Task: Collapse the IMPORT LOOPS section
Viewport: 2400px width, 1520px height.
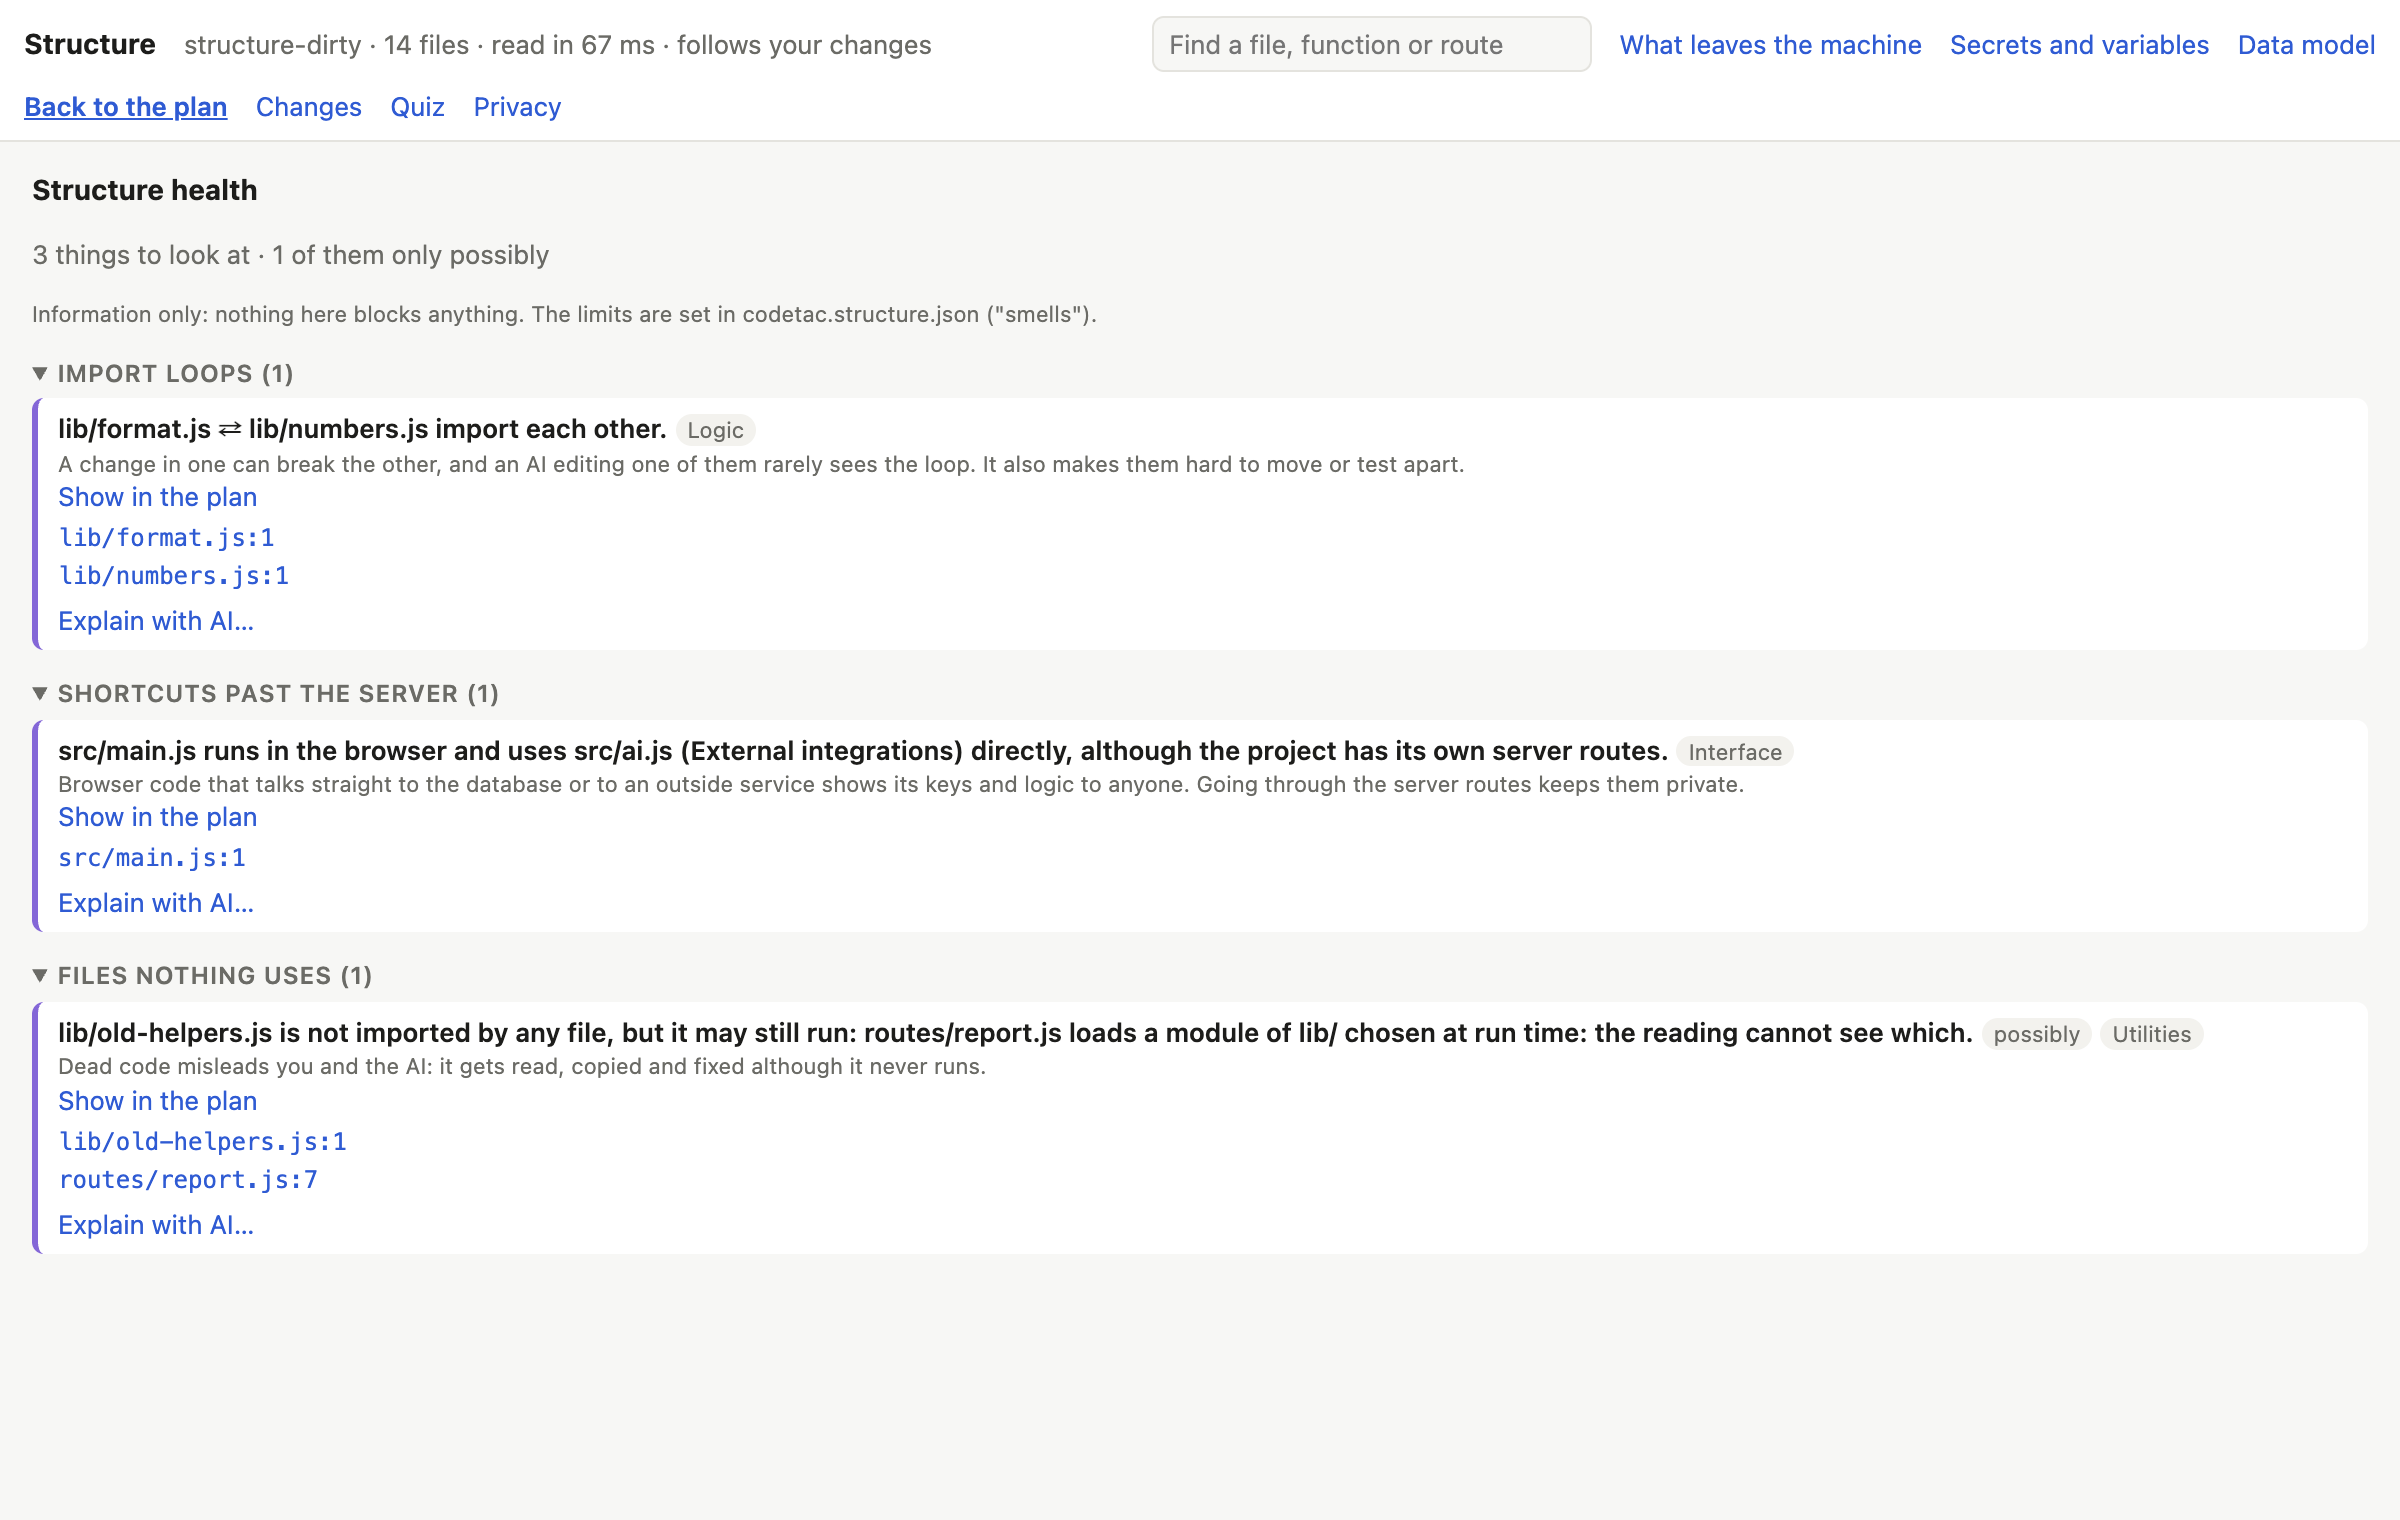Action: click(x=163, y=374)
